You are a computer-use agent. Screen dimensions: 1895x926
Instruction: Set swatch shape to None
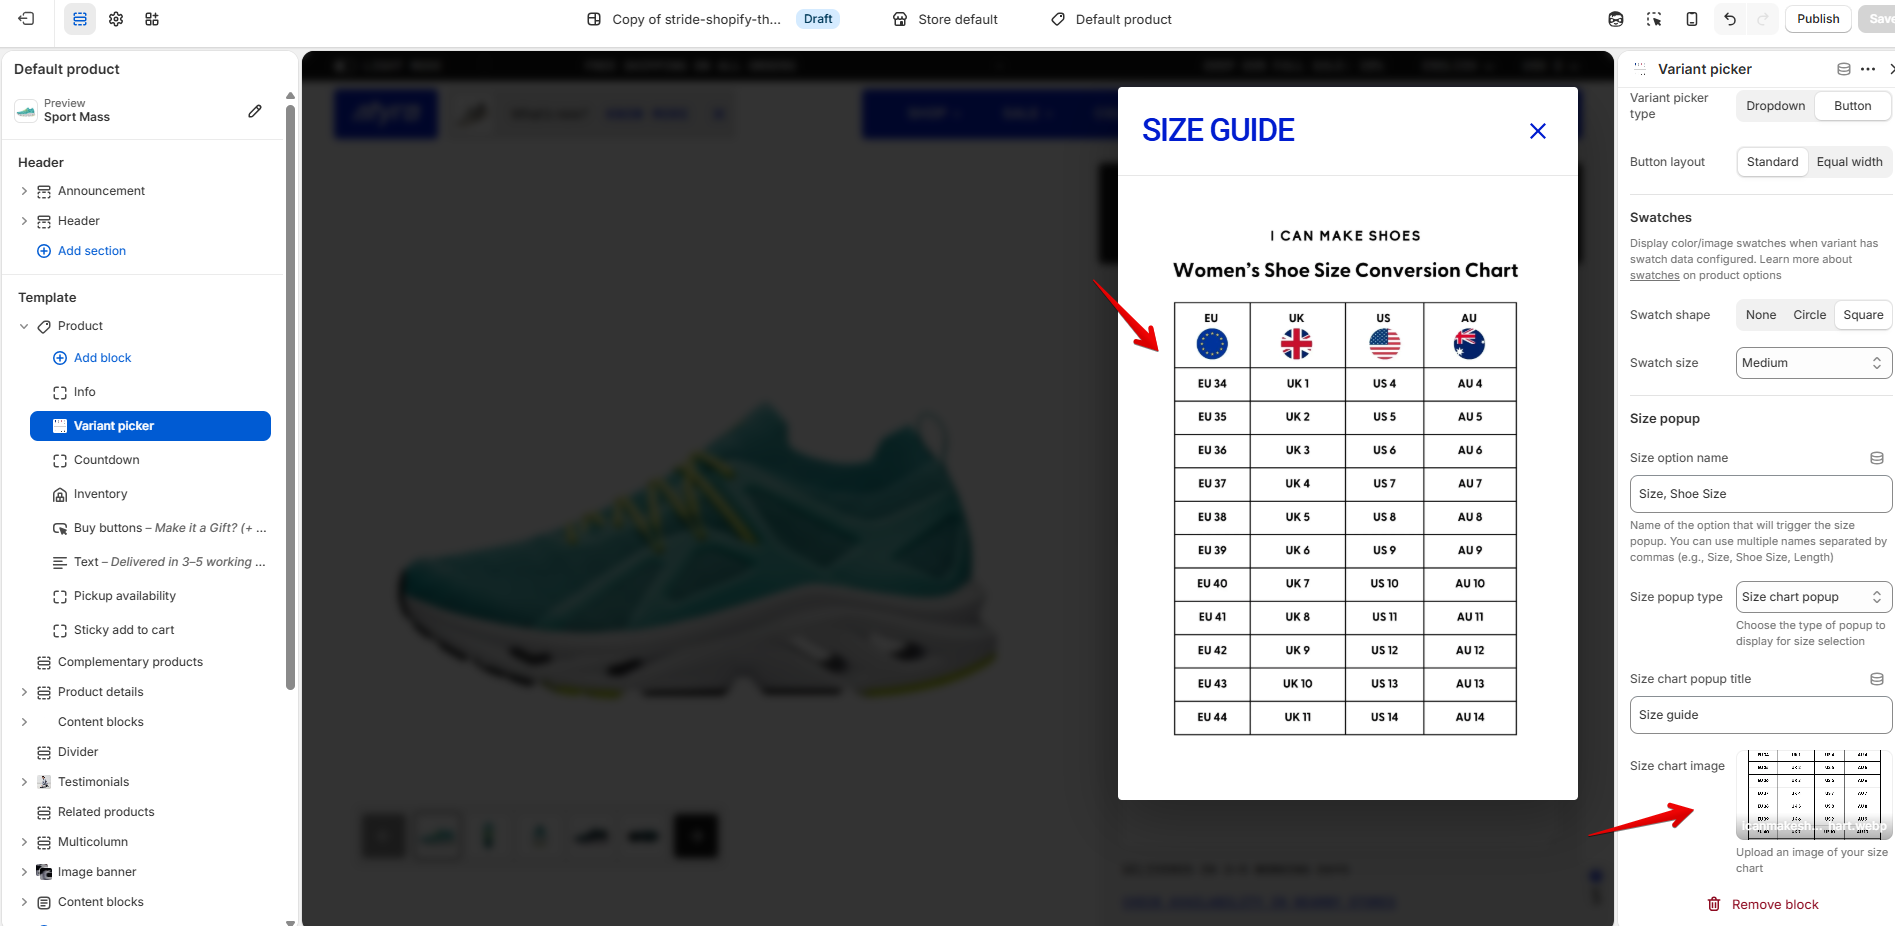[1761, 315]
